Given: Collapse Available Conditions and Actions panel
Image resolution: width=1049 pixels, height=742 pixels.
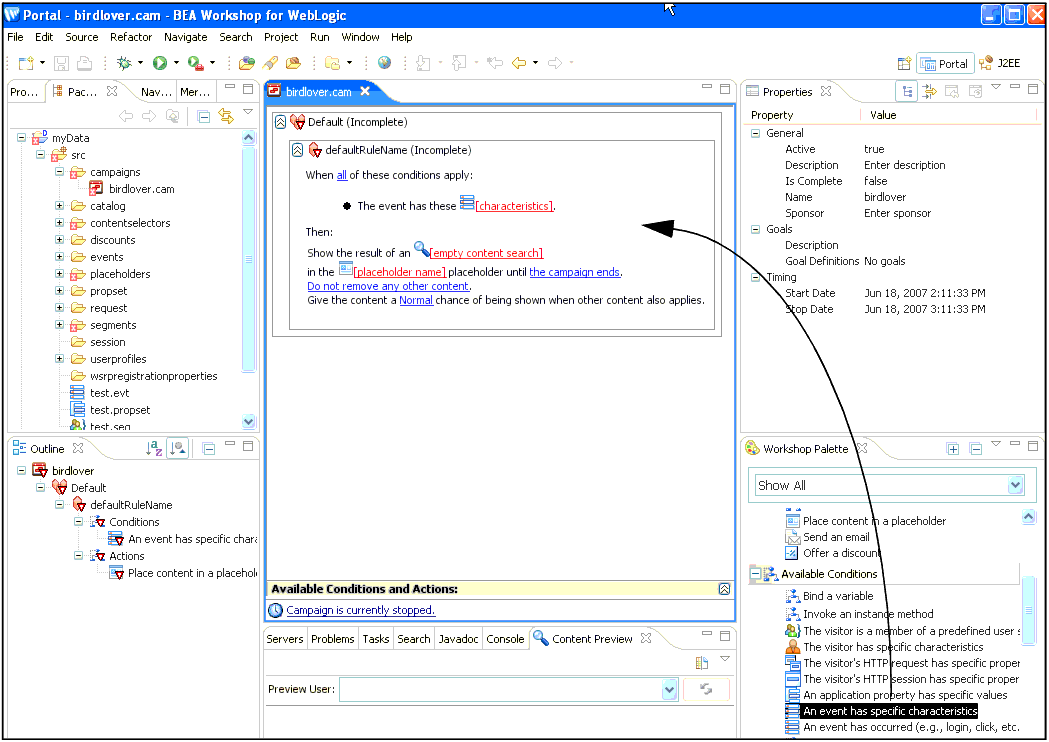Looking at the screenshot, I should click(x=724, y=589).
